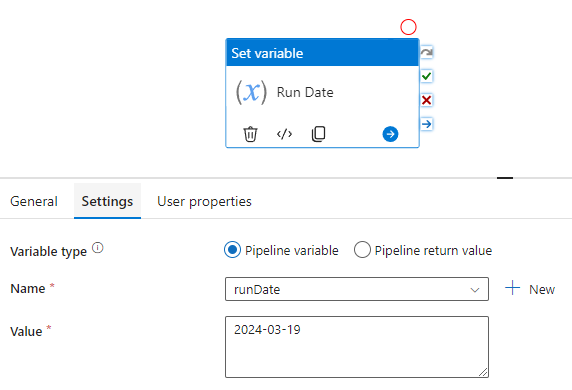The width and height of the screenshot is (572, 390).
Task: Click the red breakpoint circle on activity
Action: tap(408, 27)
